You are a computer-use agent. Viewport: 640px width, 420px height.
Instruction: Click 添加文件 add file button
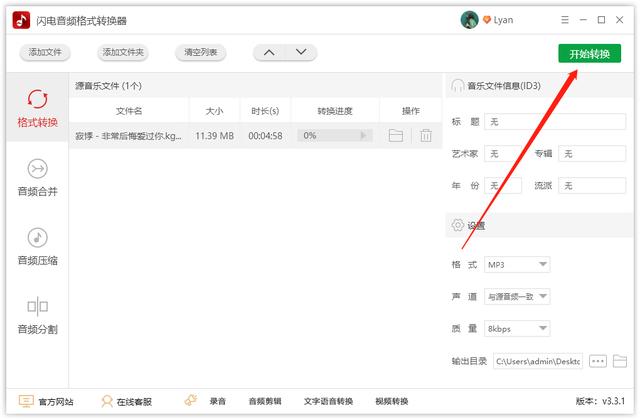click(x=45, y=52)
